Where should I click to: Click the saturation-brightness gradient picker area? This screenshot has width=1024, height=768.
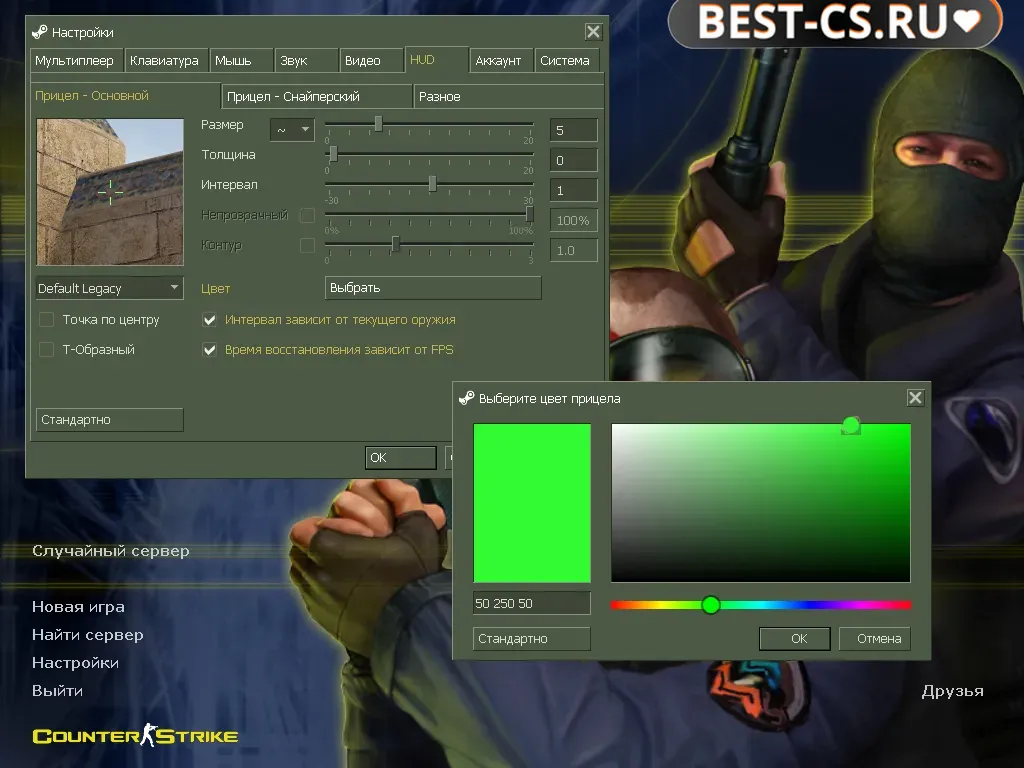pyautogui.click(x=761, y=503)
